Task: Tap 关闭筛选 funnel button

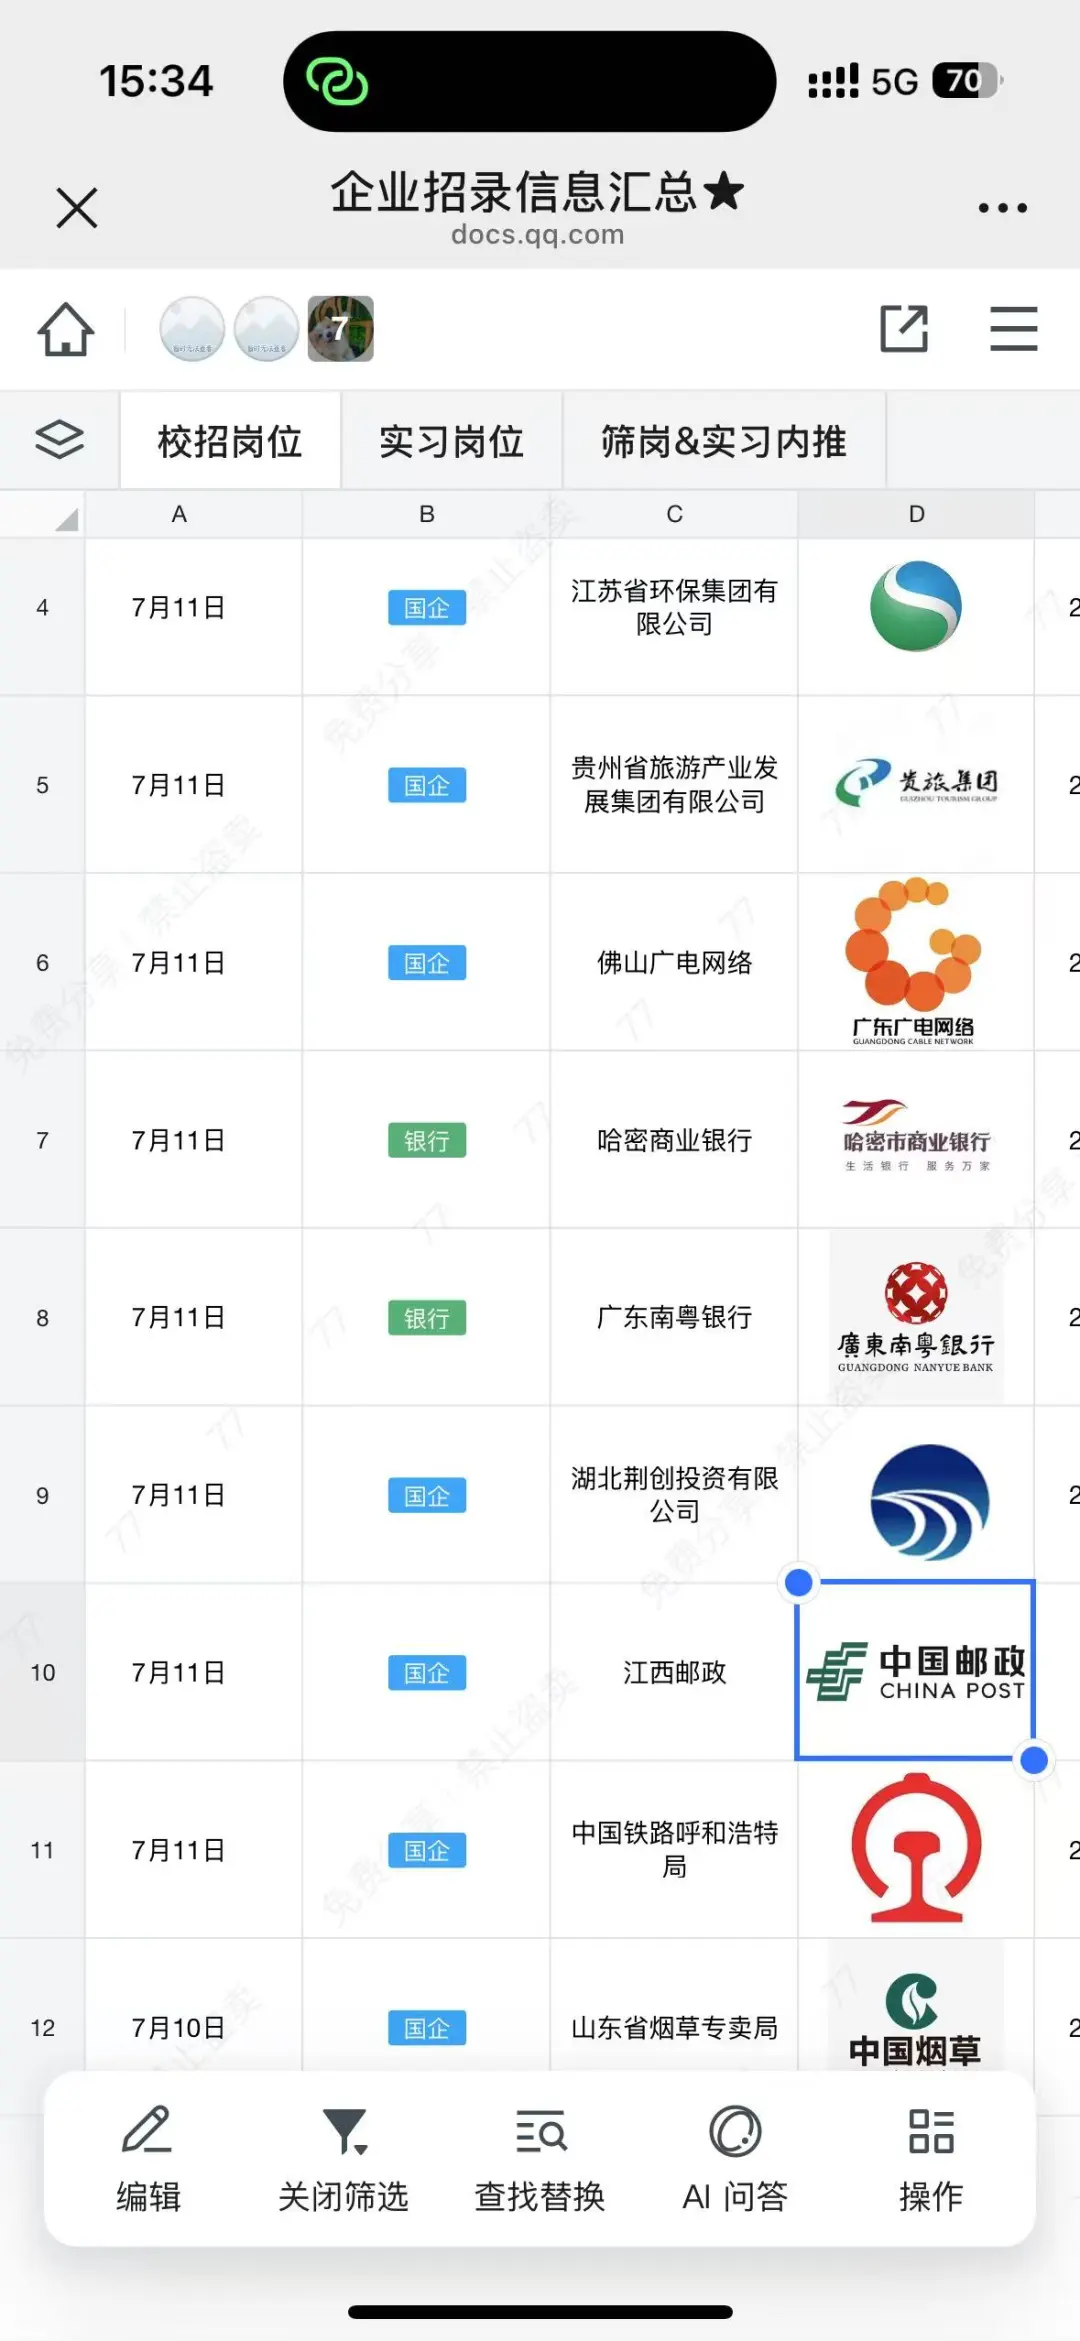Action: pos(343,2160)
